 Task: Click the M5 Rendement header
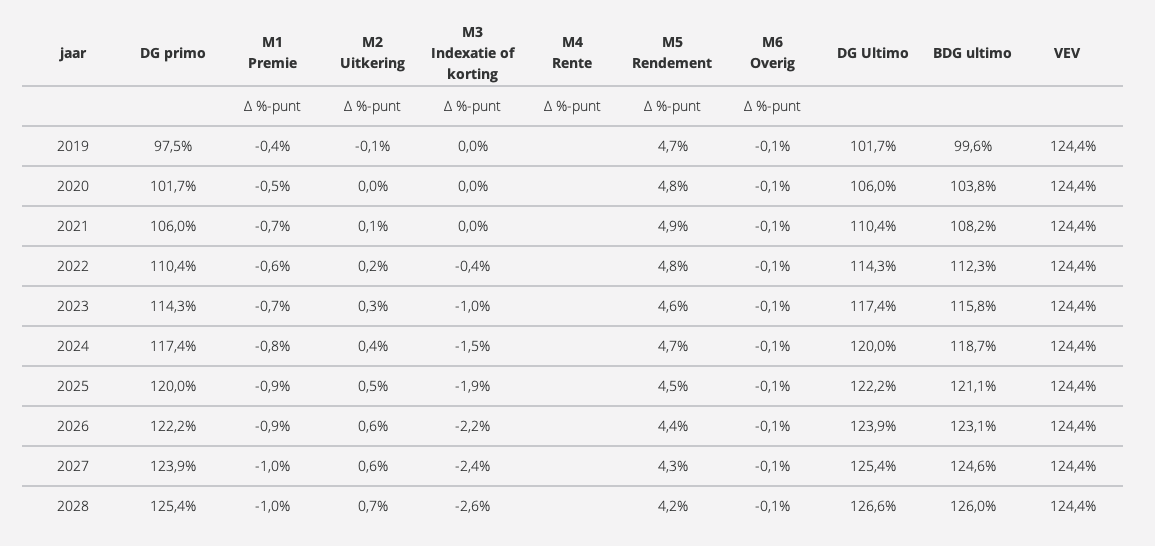coord(672,53)
